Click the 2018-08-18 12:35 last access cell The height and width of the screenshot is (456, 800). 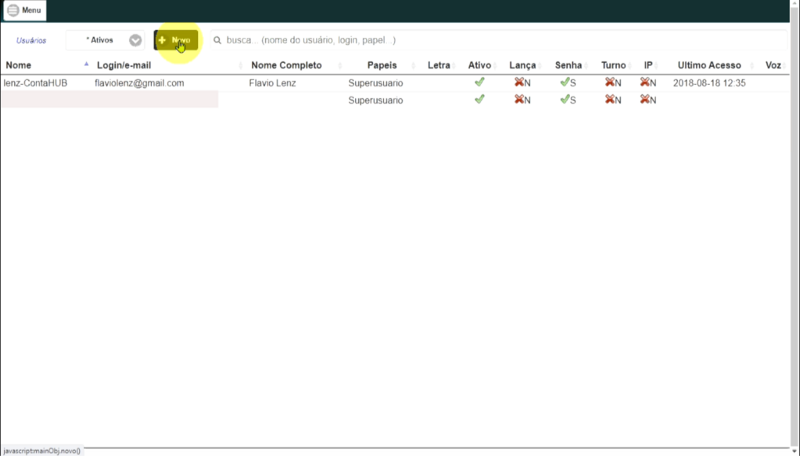(x=709, y=83)
